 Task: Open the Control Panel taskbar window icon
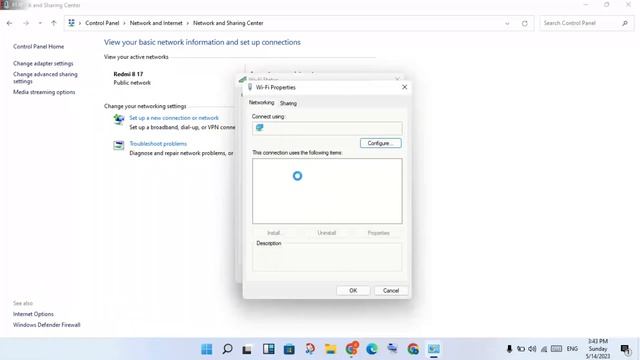point(433,349)
